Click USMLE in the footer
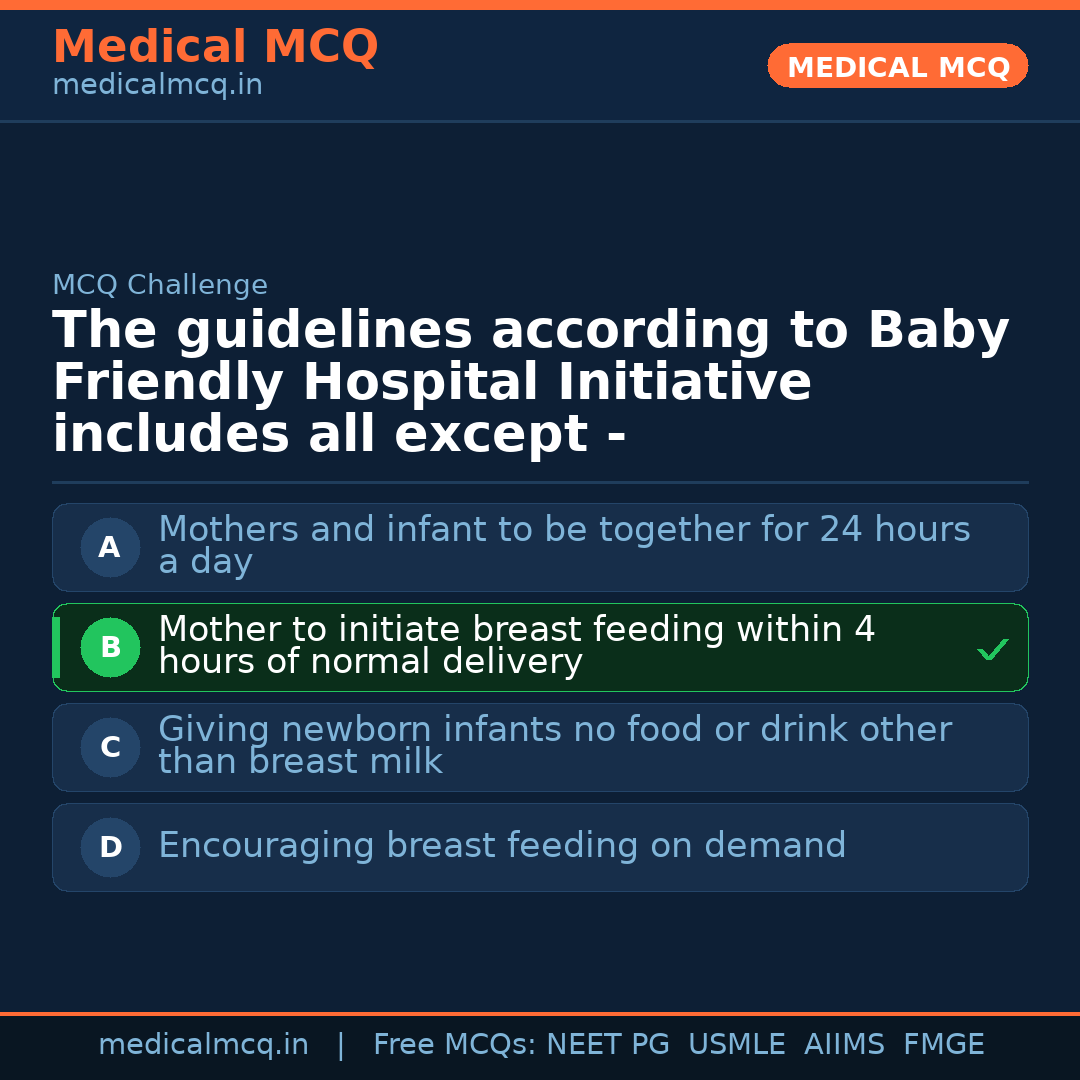 736,1045
